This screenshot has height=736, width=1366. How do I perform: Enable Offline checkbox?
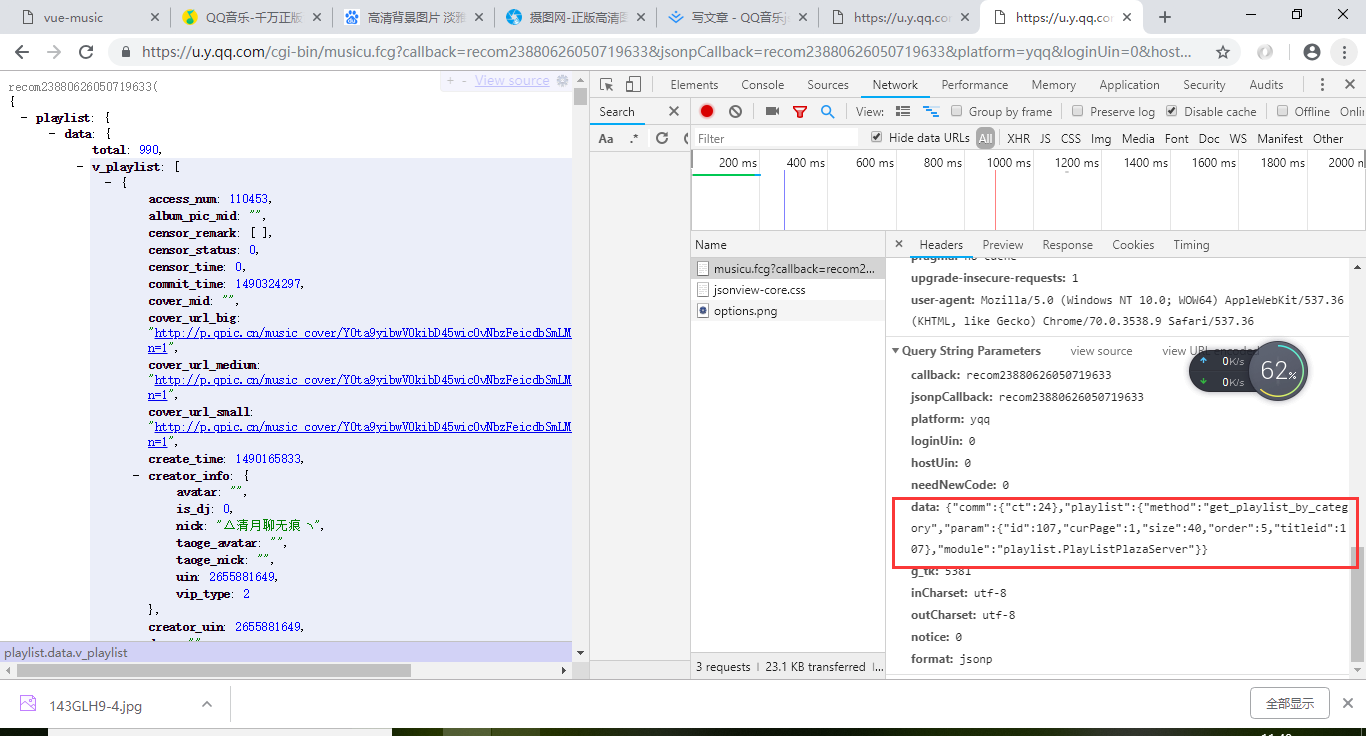[x=1283, y=111]
